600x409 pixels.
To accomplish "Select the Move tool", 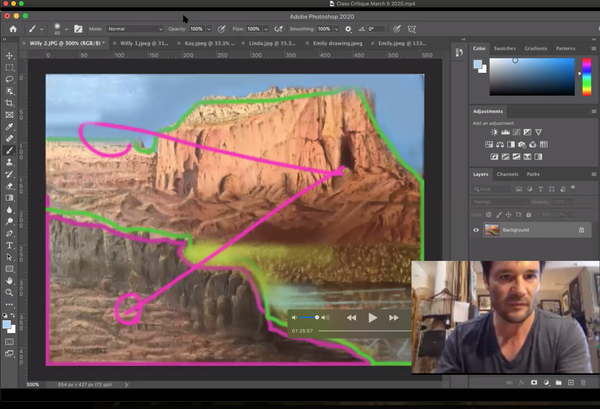I will [x=10, y=55].
